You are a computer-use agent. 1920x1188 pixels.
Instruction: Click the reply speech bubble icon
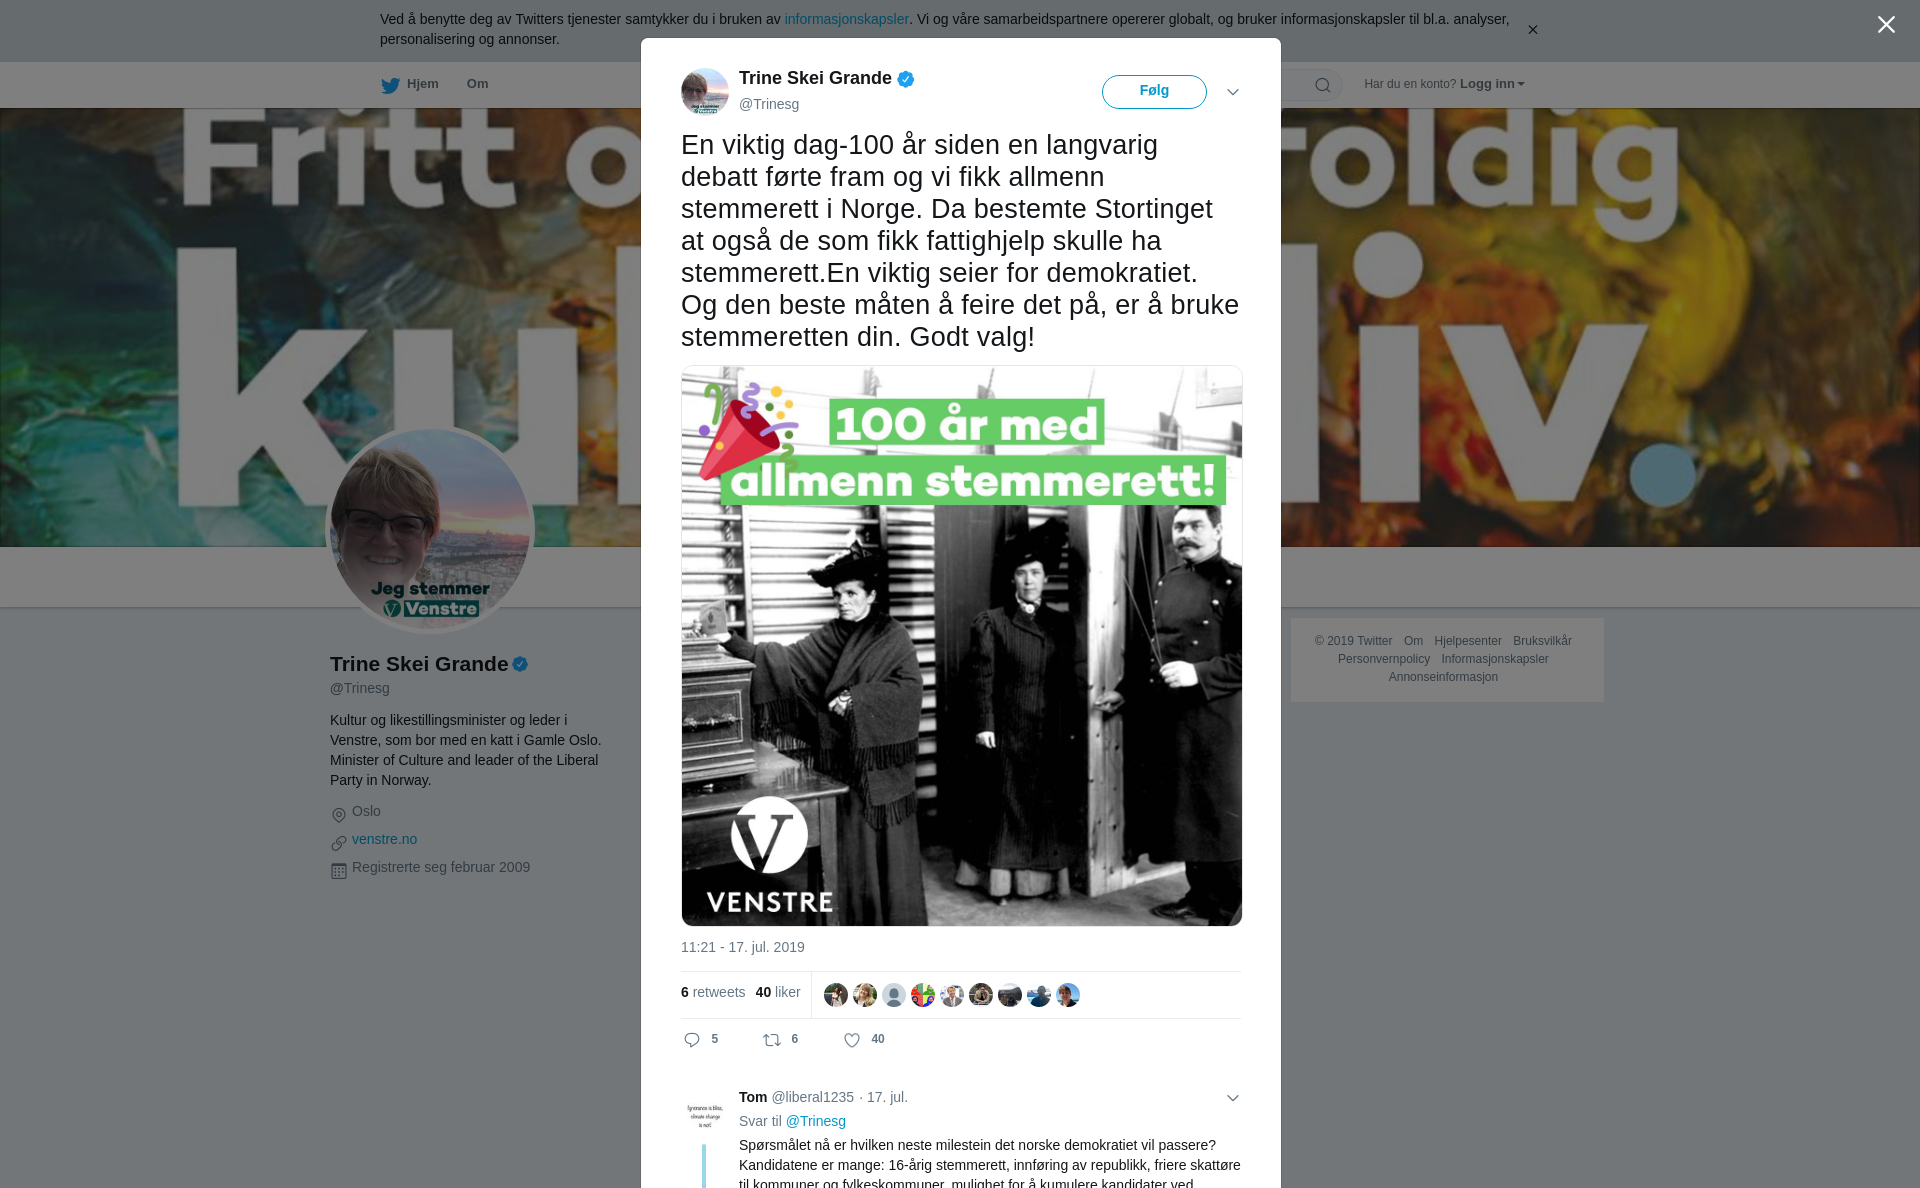(692, 1040)
